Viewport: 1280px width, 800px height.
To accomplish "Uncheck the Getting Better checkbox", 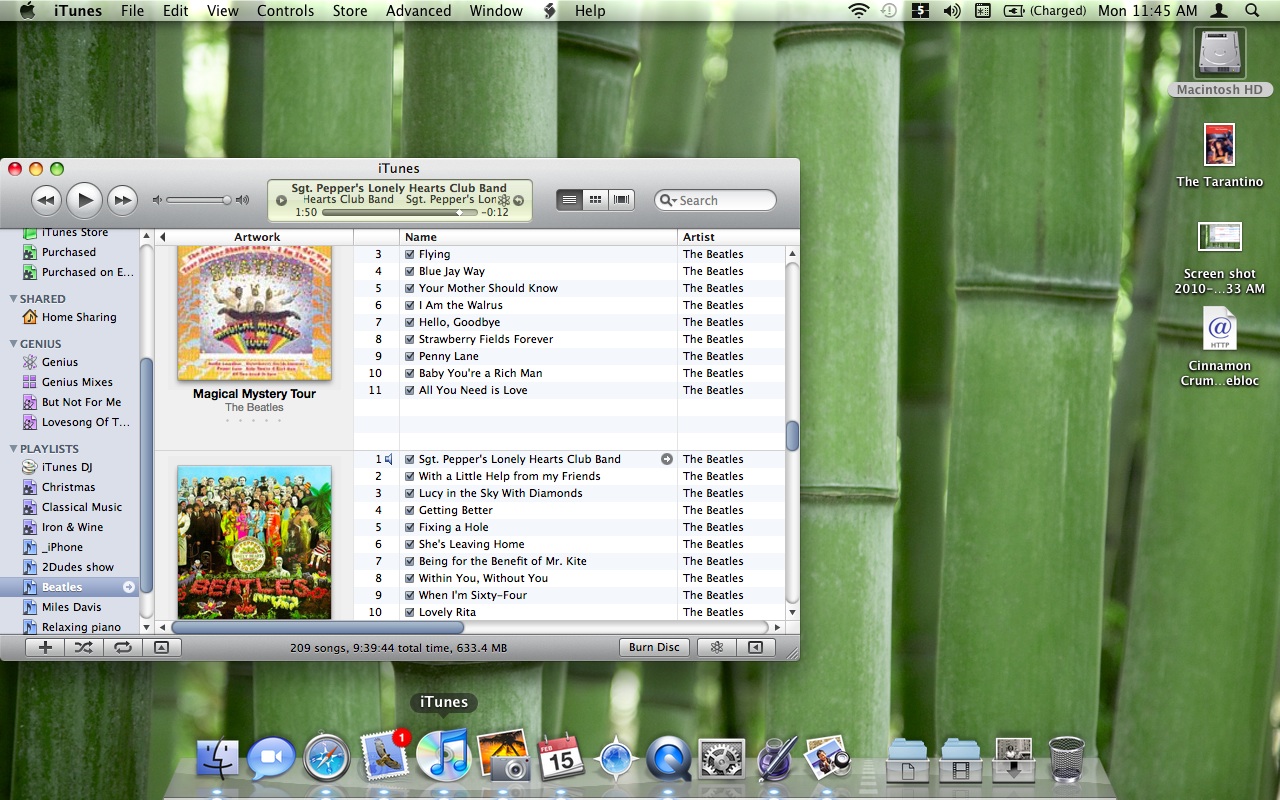I will coord(409,510).
